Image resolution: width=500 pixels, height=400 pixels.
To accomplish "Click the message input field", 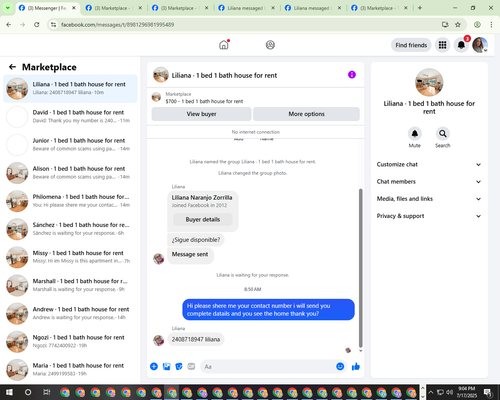I will click(267, 367).
